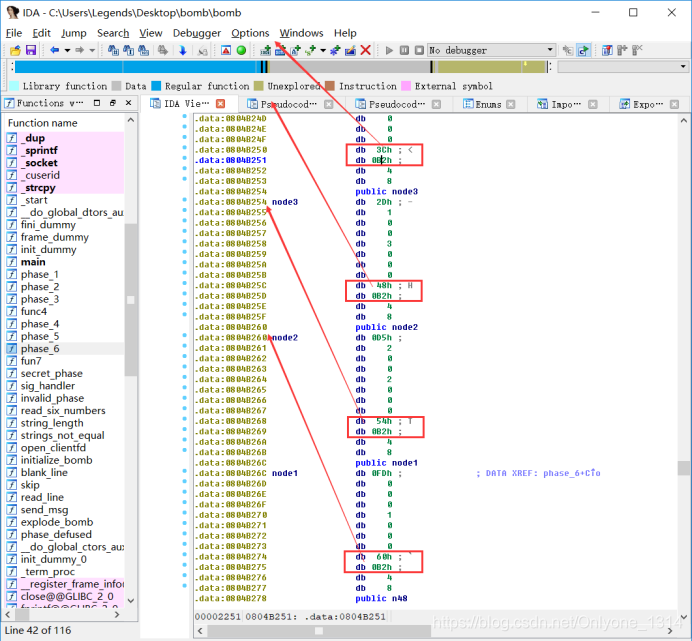Open the Debugger menu
692x641 pixels.
pos(197,33)
